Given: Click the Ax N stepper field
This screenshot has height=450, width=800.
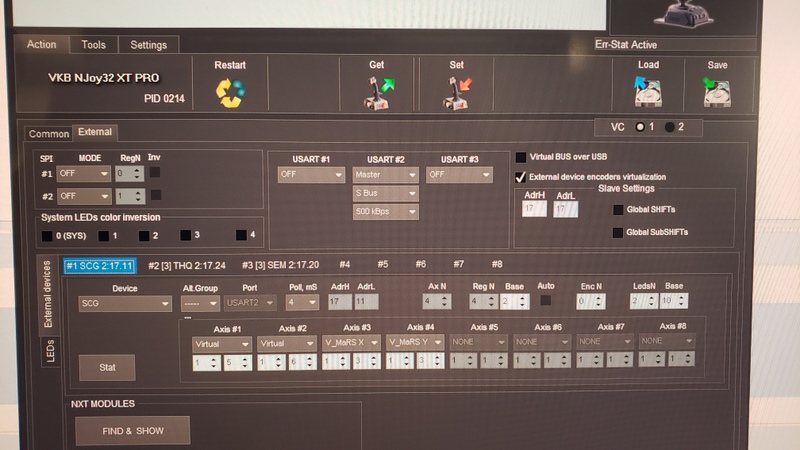Looking at the screenshot, I should pos(437,302).
